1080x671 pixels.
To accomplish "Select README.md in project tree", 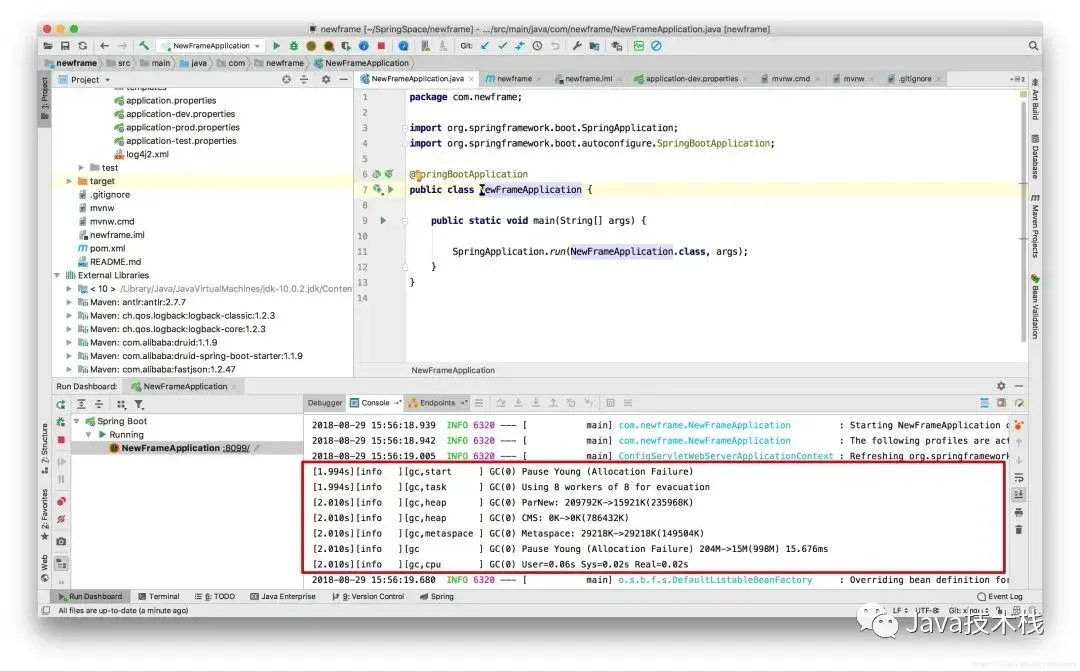I will [x=115, y=262].
